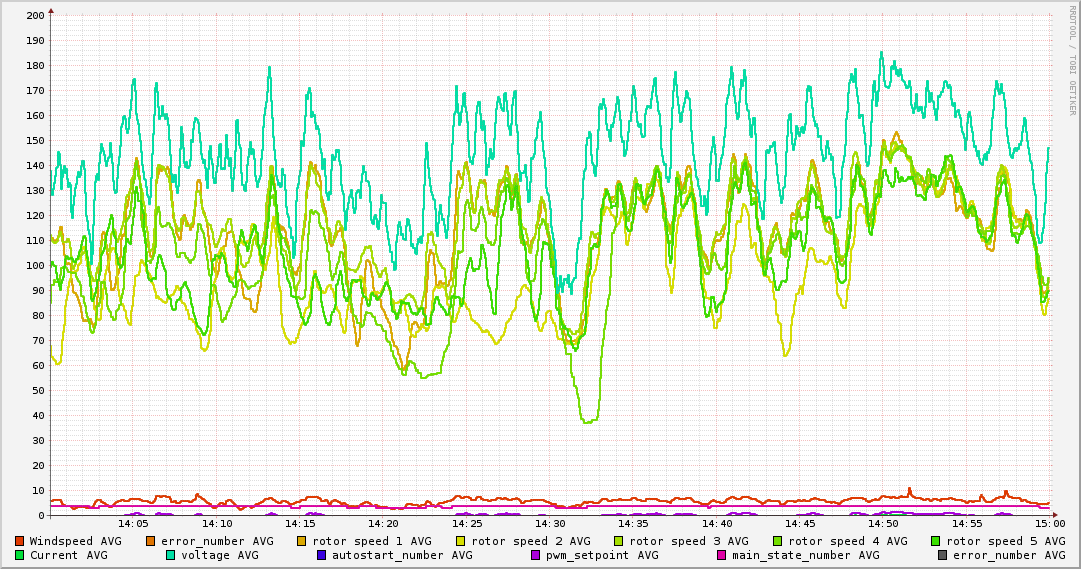Screen dimensions: 1081x569
Task: Click 'error_number AVG' label beside orange swatch
Action: [x=217, y=542]
